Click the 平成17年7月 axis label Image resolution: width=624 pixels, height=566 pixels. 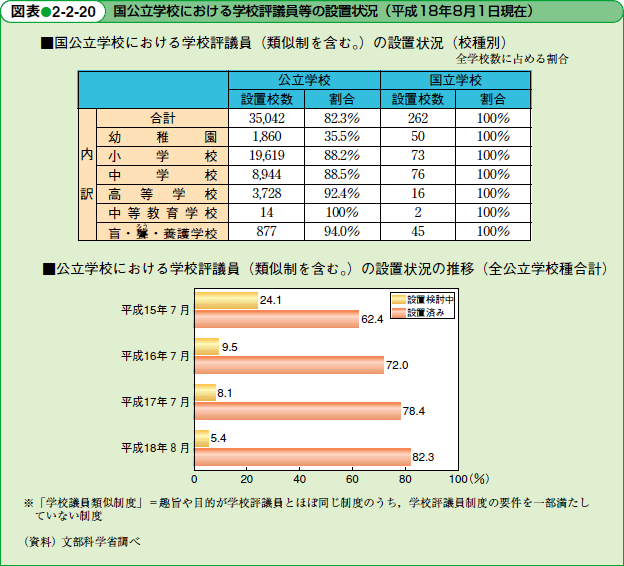click(x=155, y=402)
